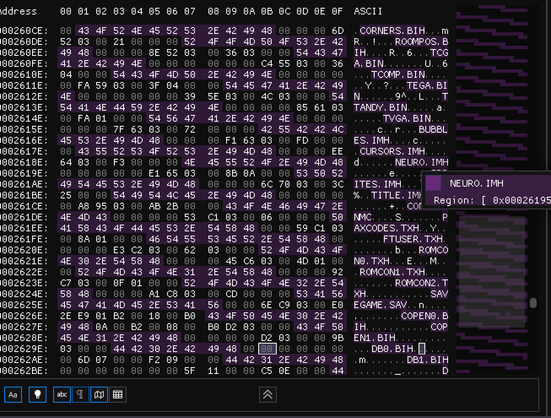Click the Address column header

(18, 11)
